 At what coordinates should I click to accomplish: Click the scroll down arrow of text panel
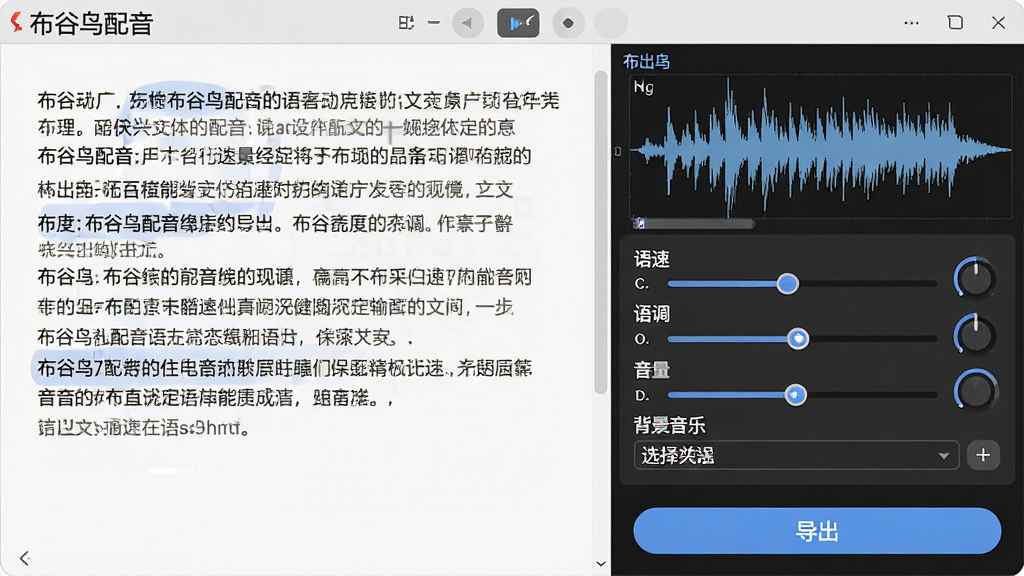tap(601, 564)
